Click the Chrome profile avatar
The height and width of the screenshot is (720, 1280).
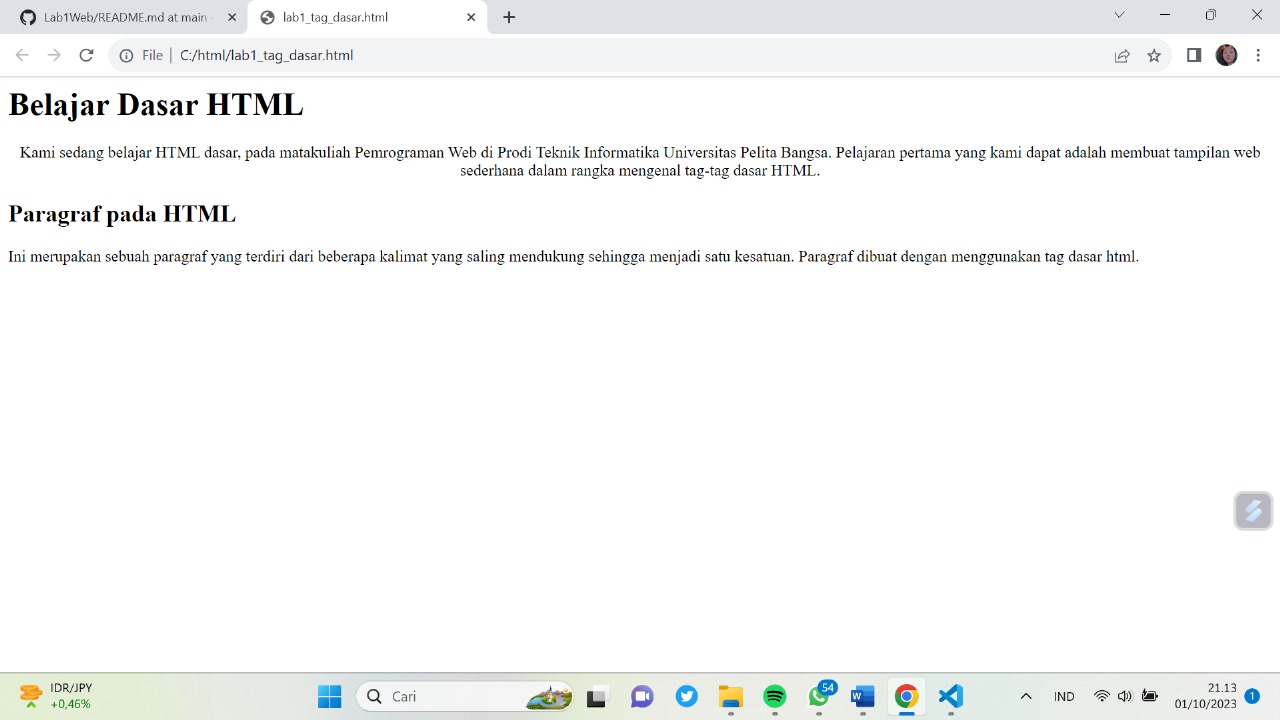coord(1226,55)
